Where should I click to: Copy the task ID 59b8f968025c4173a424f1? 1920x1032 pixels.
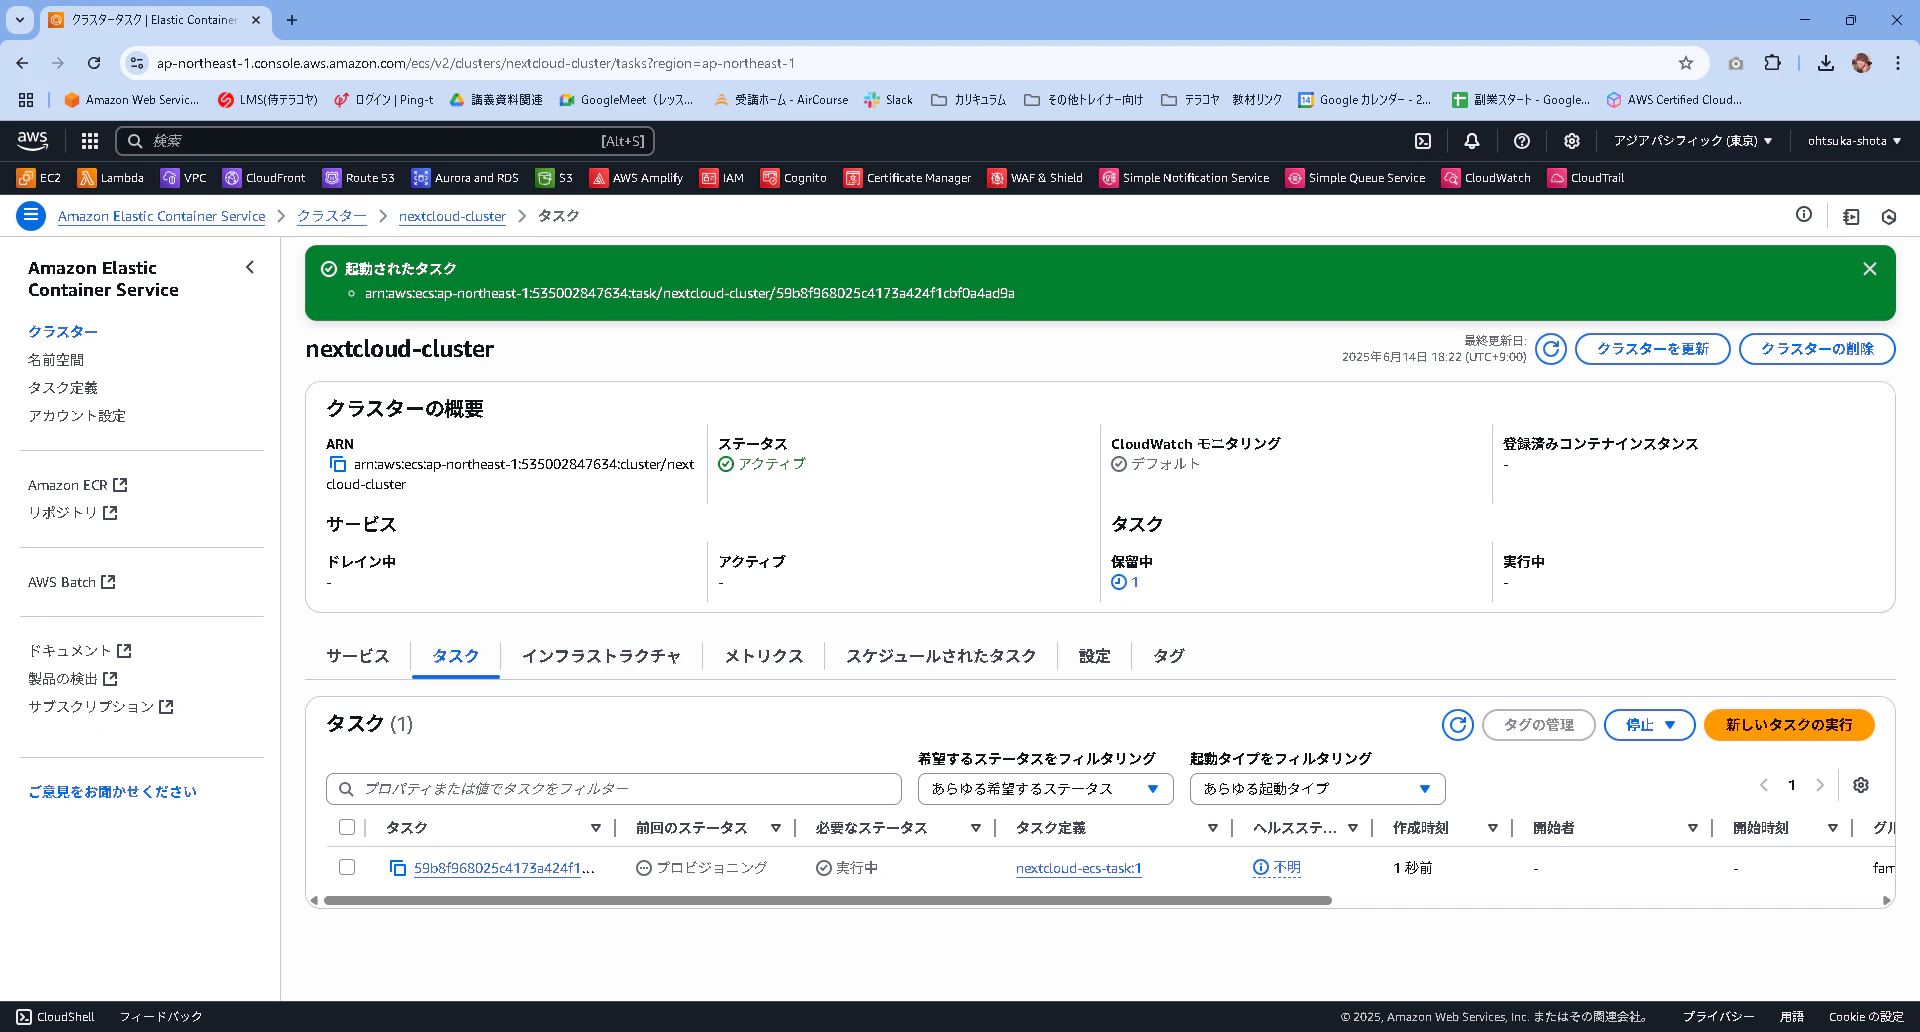pyautogui.click(x=398, y=868)
